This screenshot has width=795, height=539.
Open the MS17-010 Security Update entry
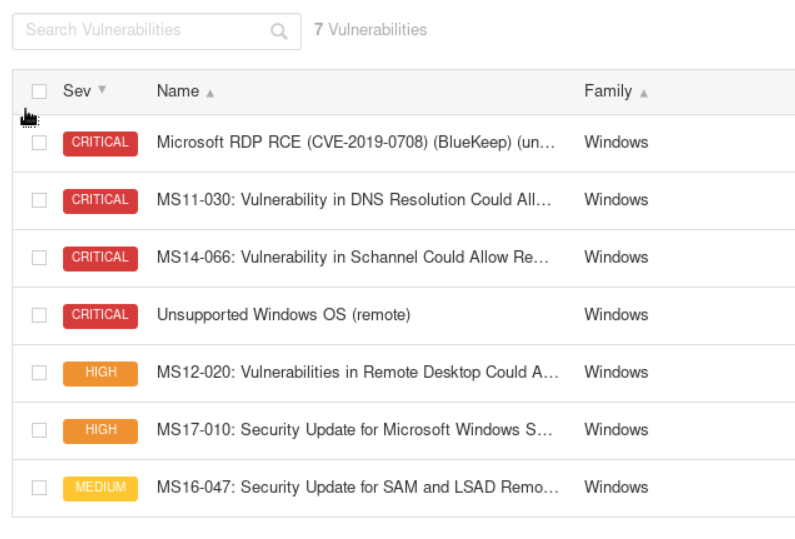point(355,430)
